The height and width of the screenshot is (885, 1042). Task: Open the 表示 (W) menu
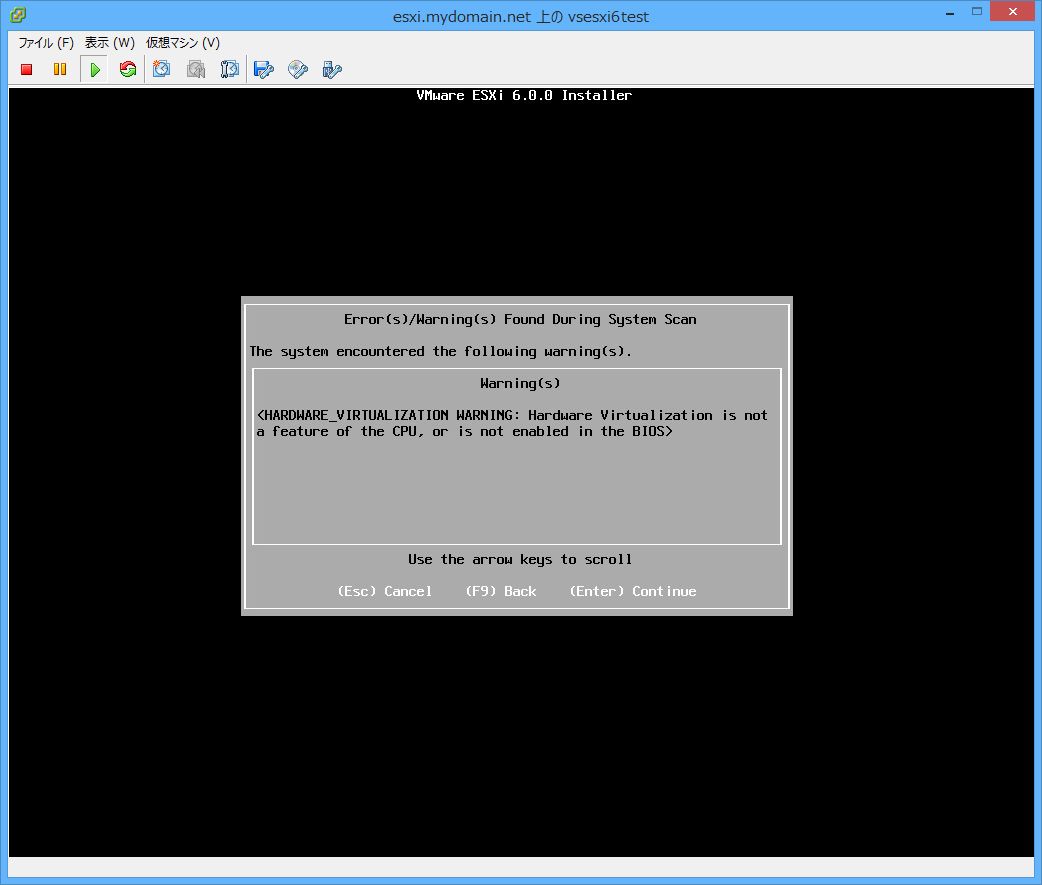pos(110,43)
